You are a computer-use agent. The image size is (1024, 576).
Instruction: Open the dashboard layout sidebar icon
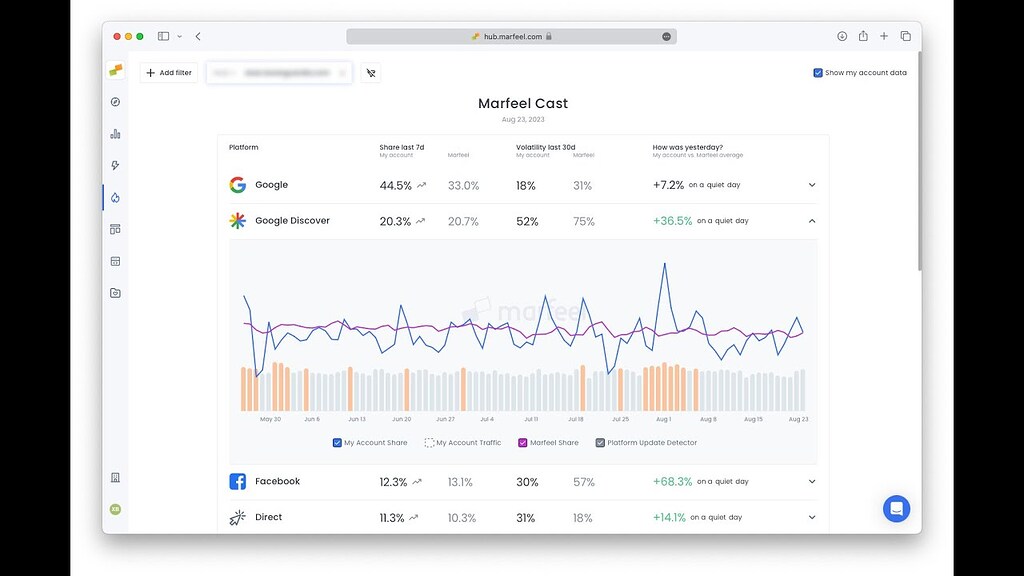click(115, 229)
